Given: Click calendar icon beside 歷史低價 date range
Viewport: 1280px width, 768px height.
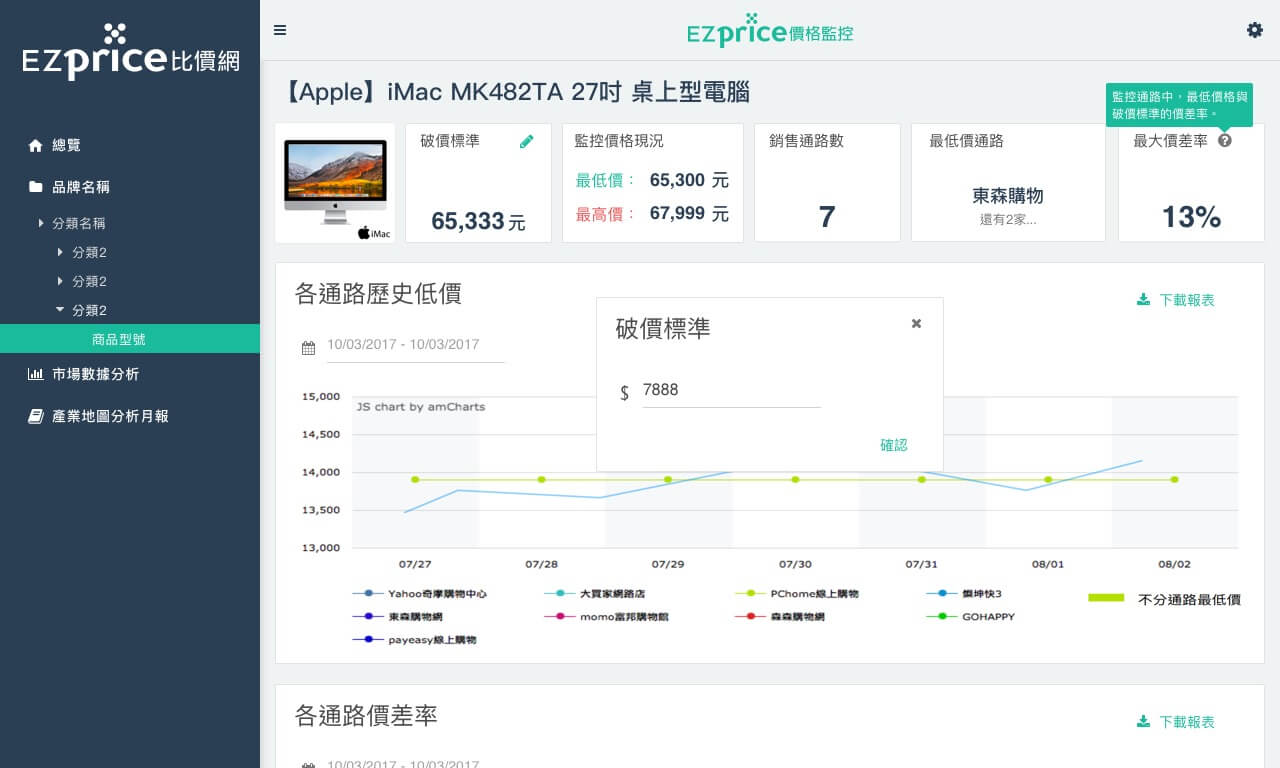Looking at the screenshot, I should [308, 349].
